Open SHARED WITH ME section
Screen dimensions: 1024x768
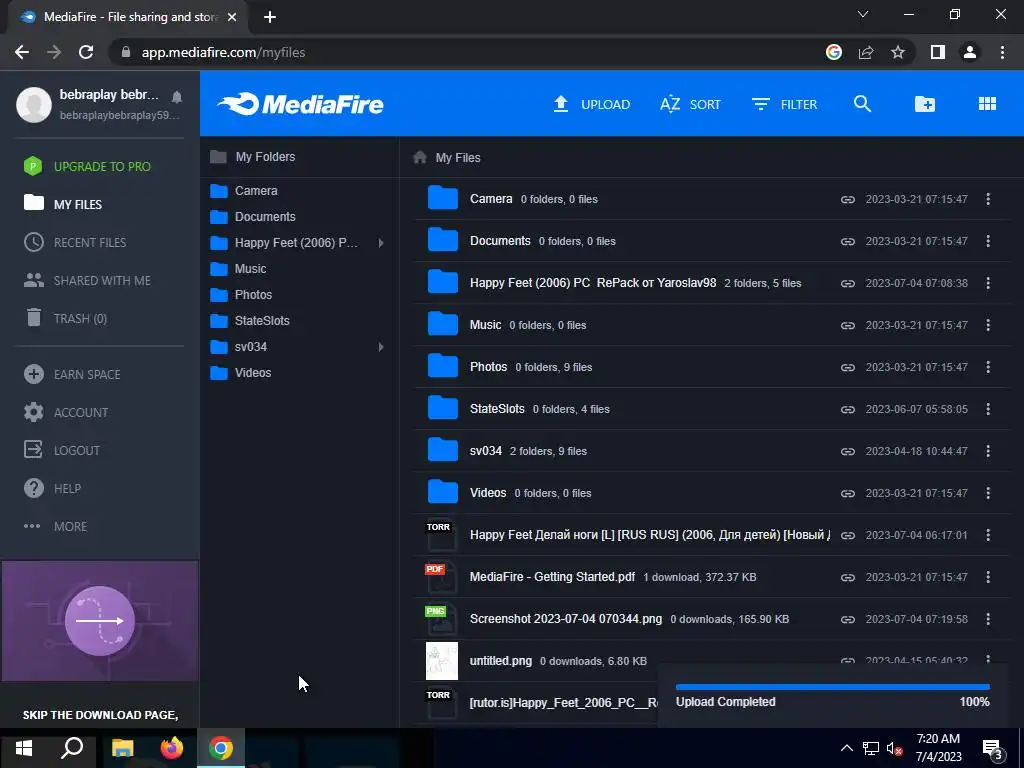pyautogui.click(x=88, y=281)
